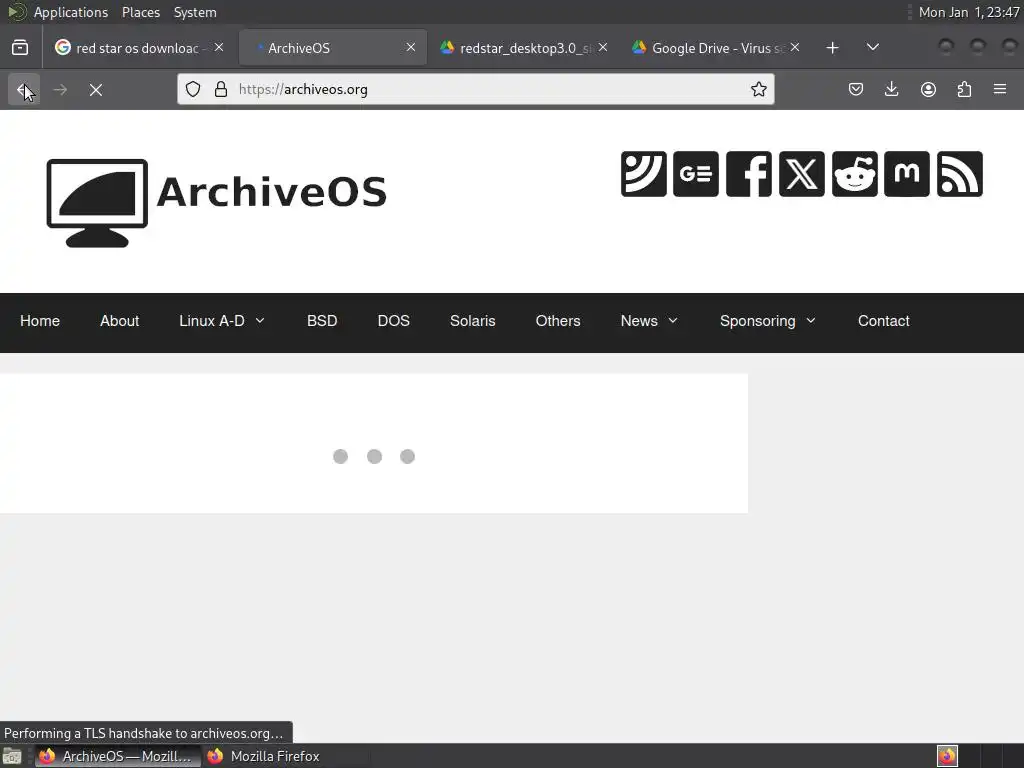Click the Firefox account icon
This screenshot has width=1024, height=768.
[x=928, y=89]
